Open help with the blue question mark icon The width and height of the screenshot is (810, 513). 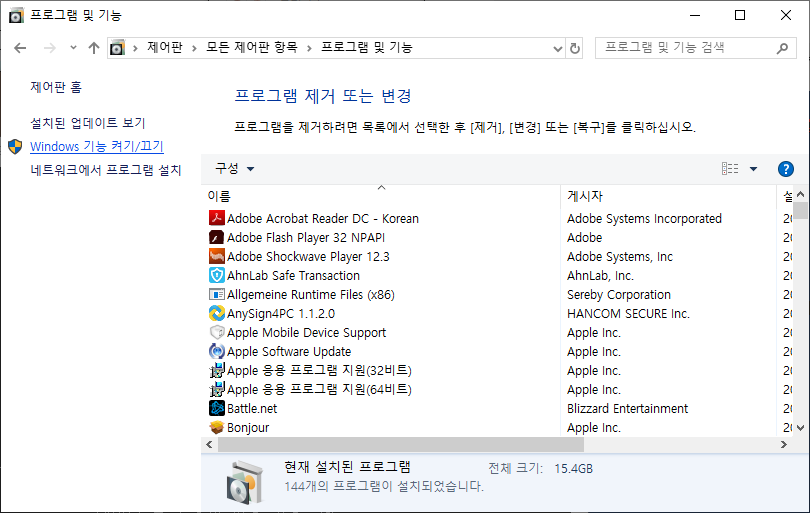tap(785, 169)
